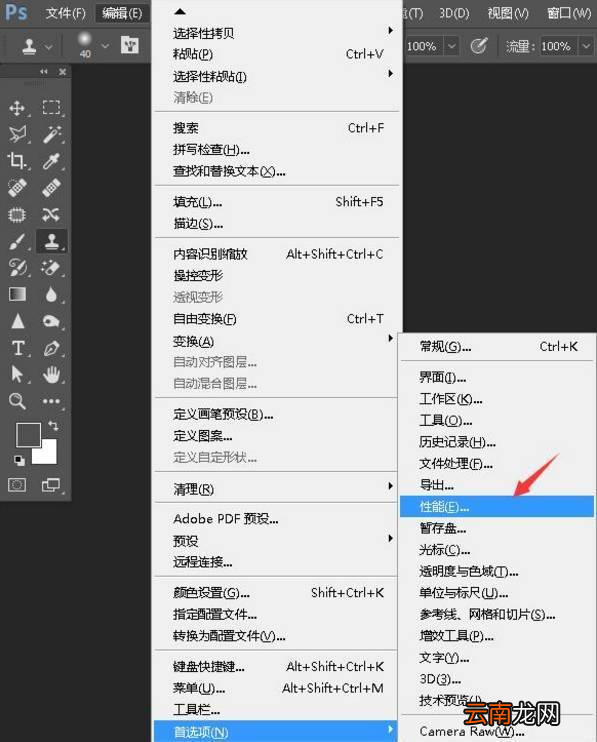Select the Type tool

pos(18,348)
